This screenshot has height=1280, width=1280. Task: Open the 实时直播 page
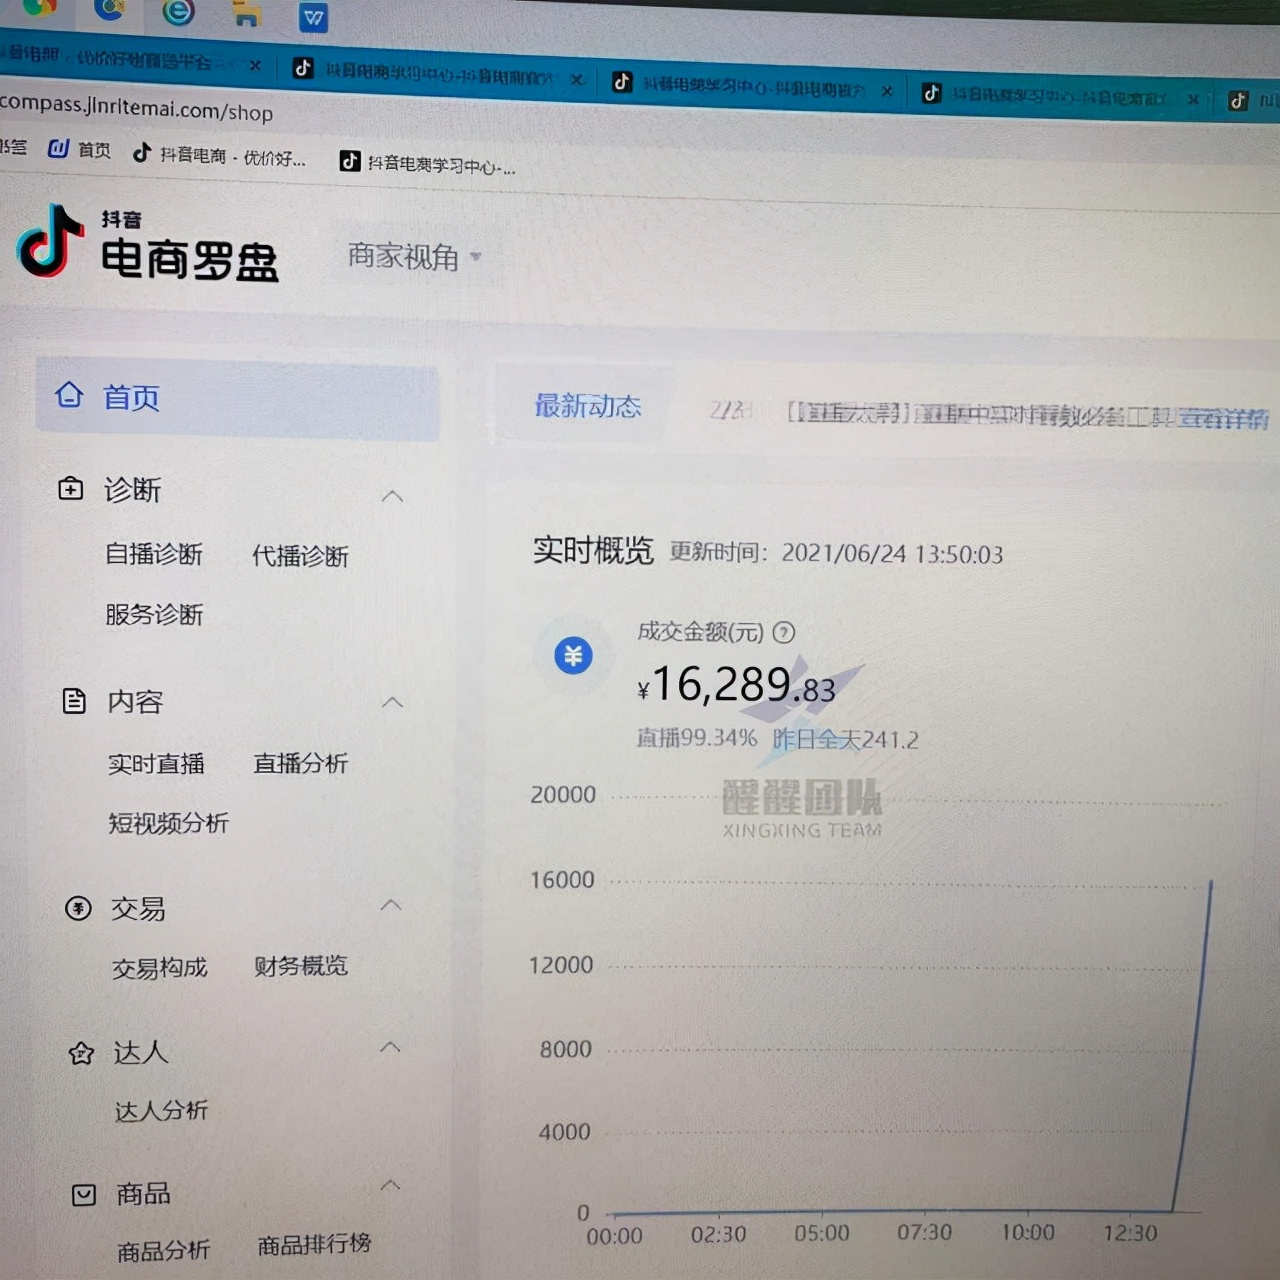(155, 763)
